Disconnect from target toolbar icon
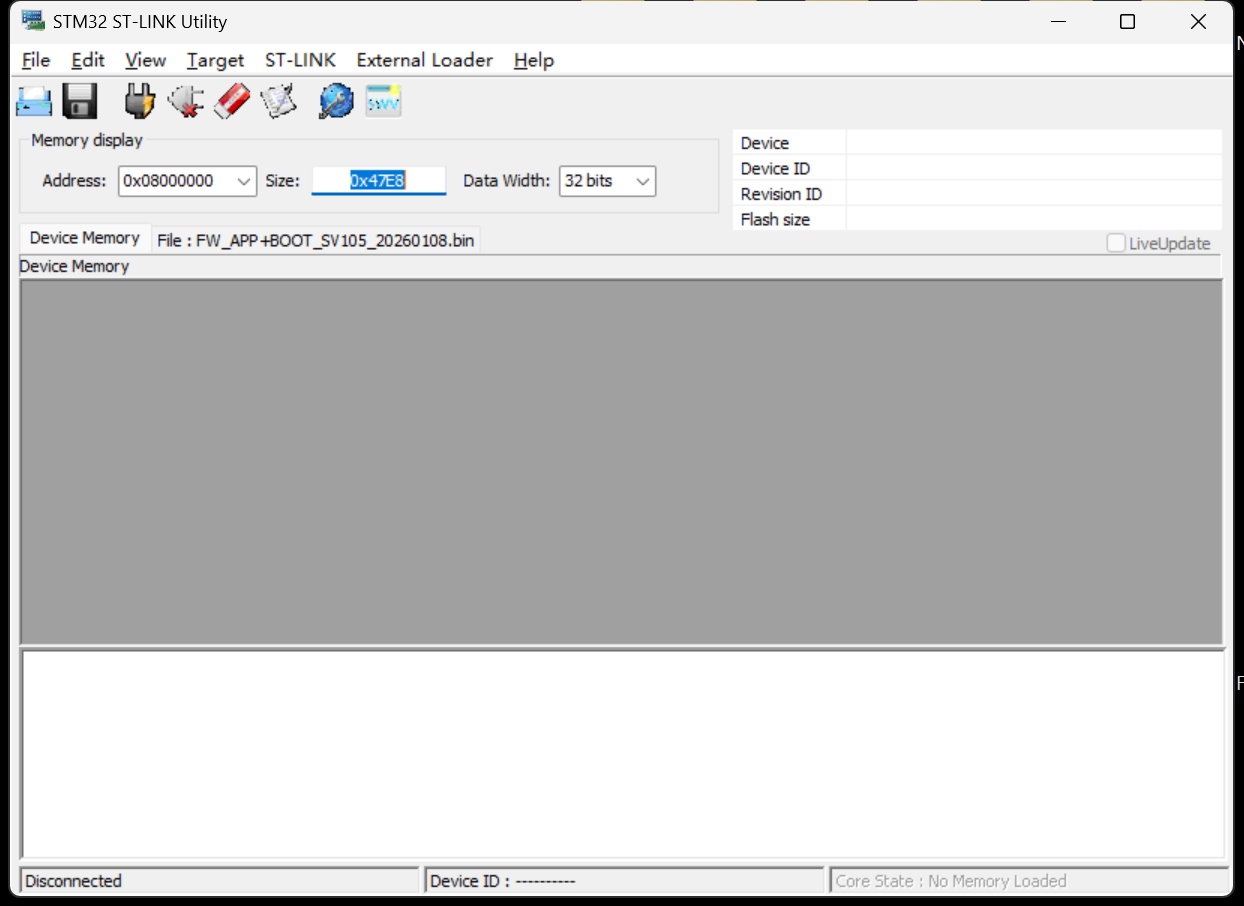Viewport: 1244px width, 906px height. [x=186, y=101]
